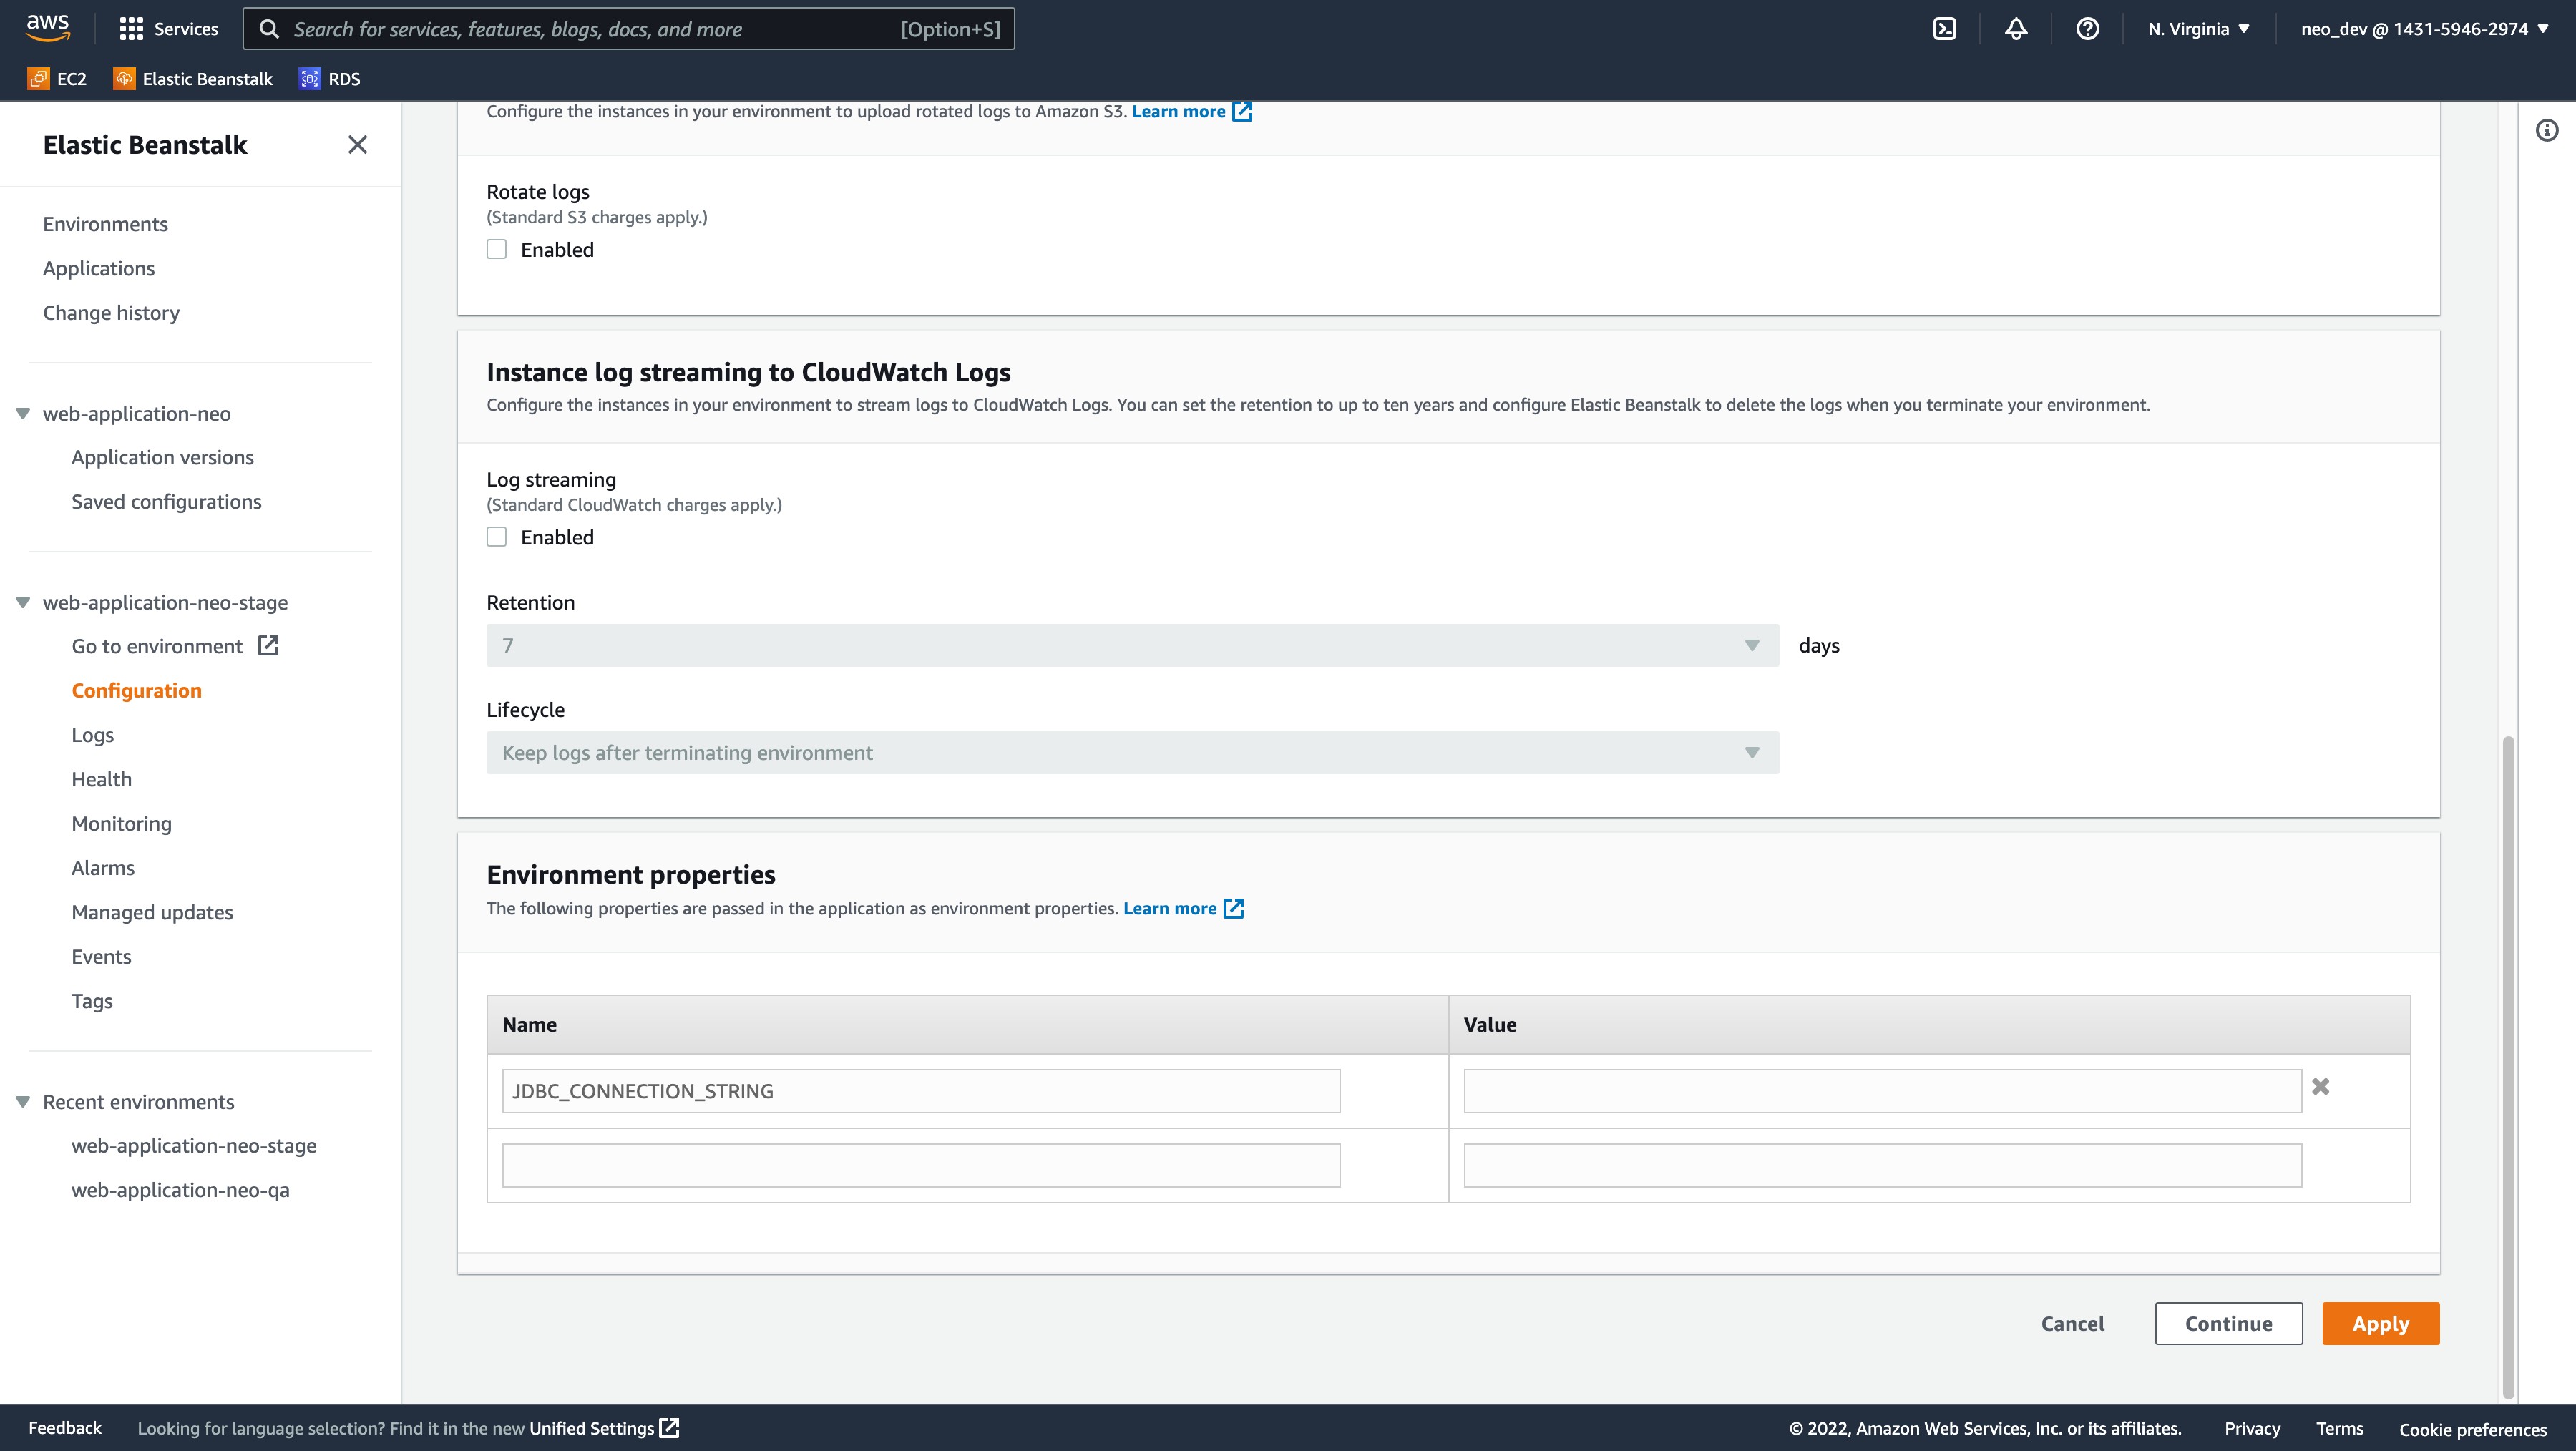This screenshot has width=2576, height=1451.
Task: Open the notifications bell
Action: 2016,29
